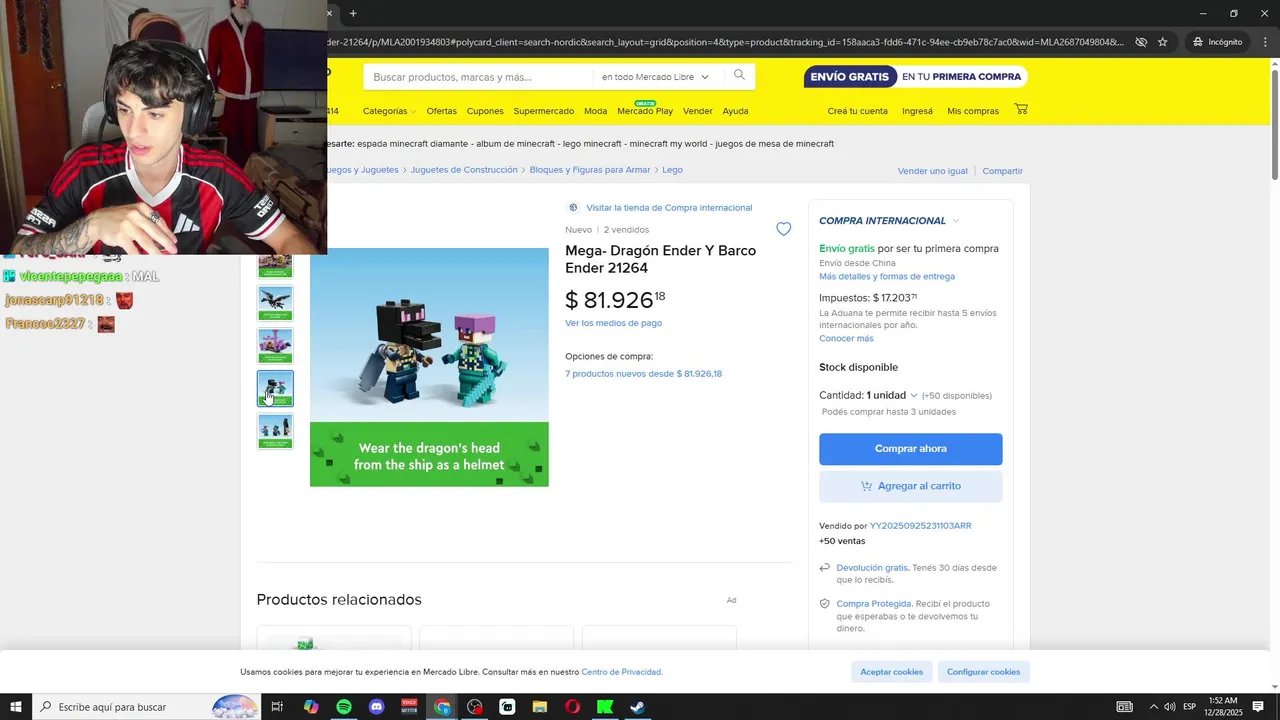
Task: Click Configurar cookies button
Action: click(984, 672)
